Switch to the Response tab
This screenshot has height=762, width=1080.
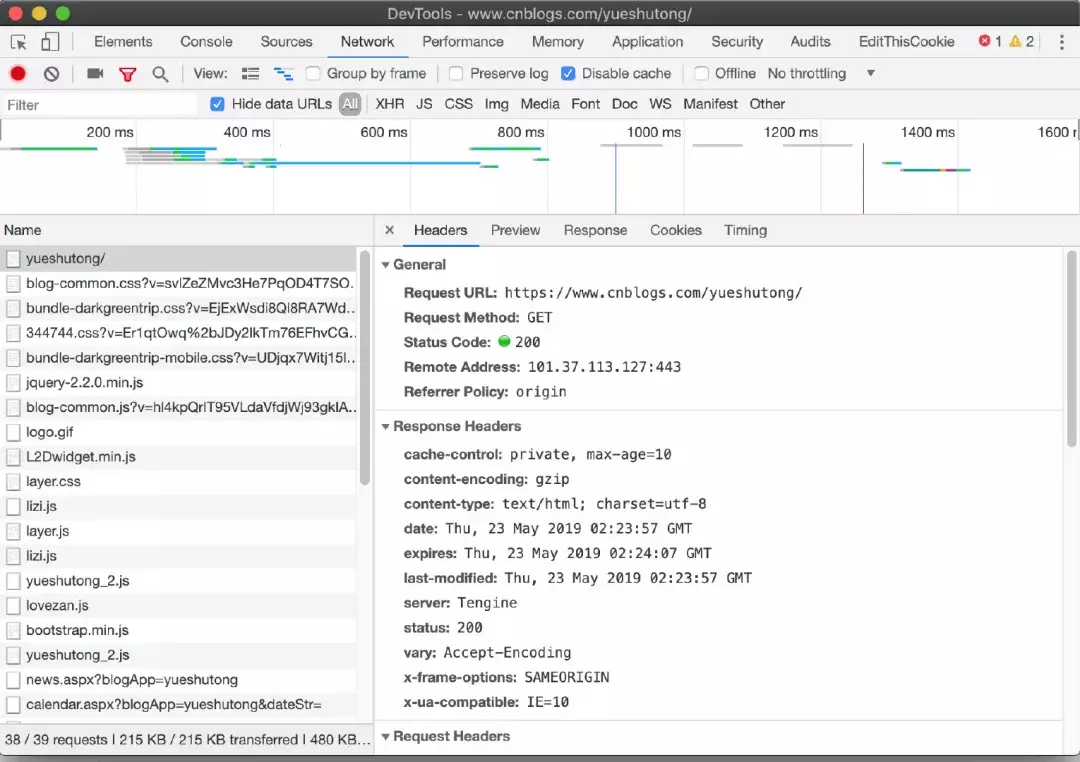[x=595, y=230]
